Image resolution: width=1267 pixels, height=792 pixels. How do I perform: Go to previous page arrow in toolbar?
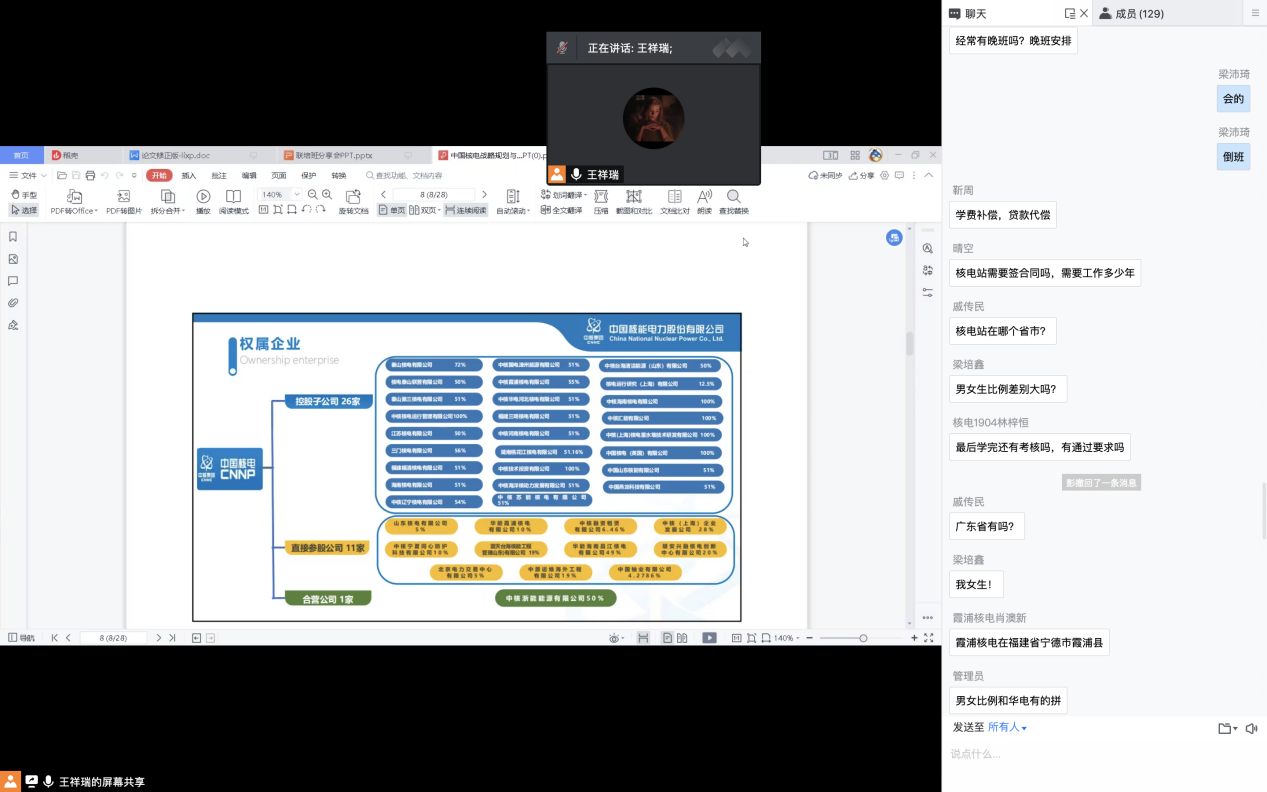coord(383,195)
